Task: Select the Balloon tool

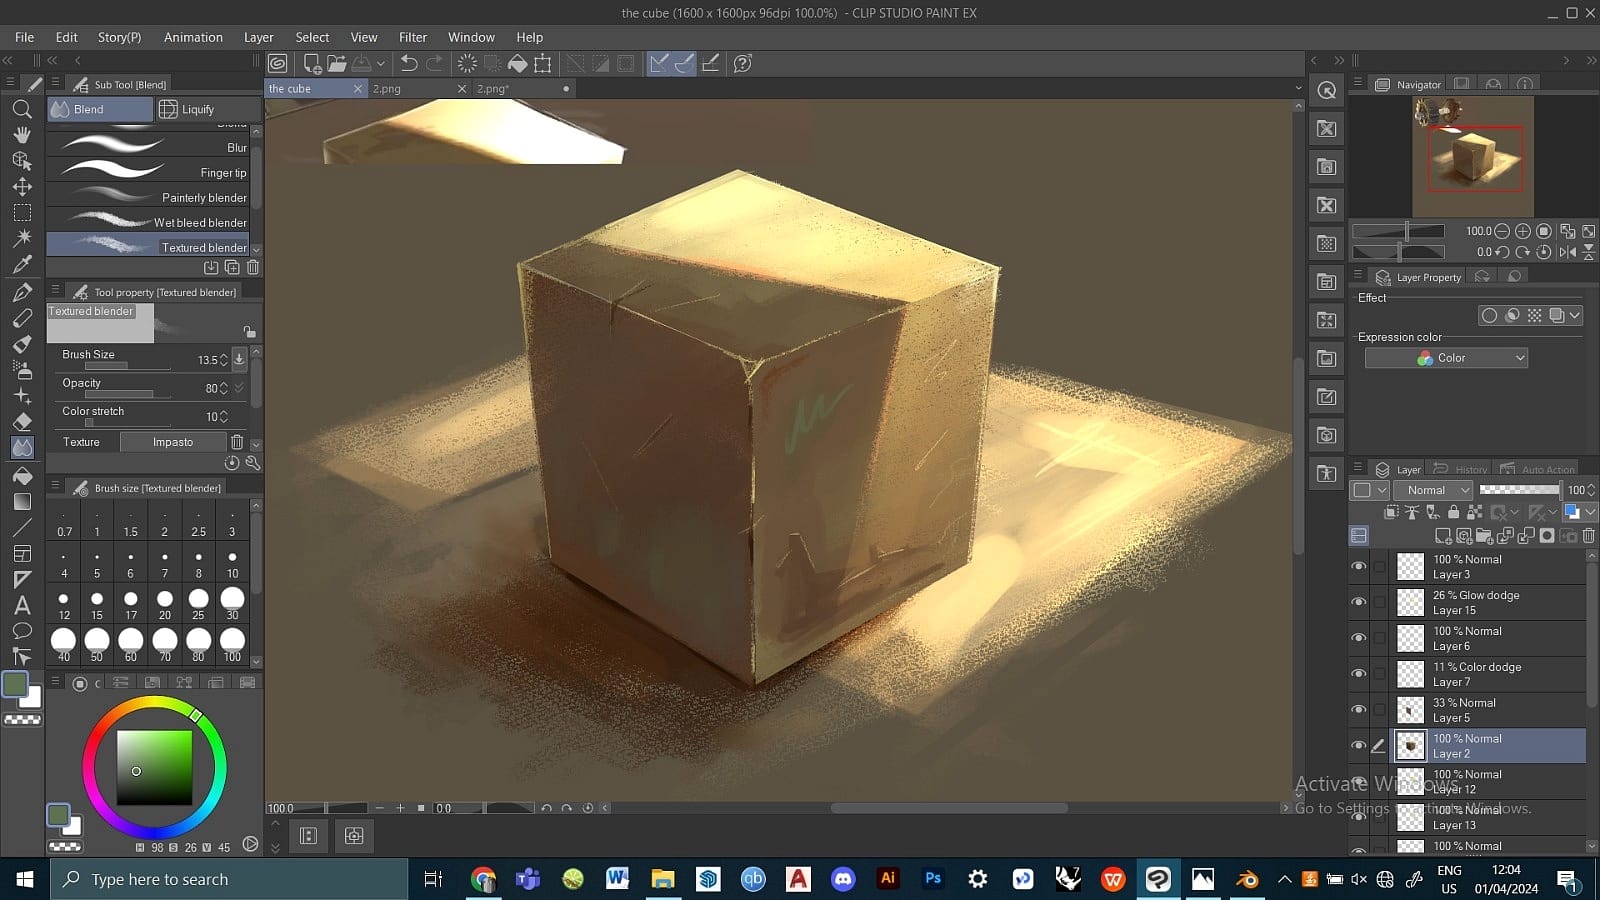Action: click(22, 631)
